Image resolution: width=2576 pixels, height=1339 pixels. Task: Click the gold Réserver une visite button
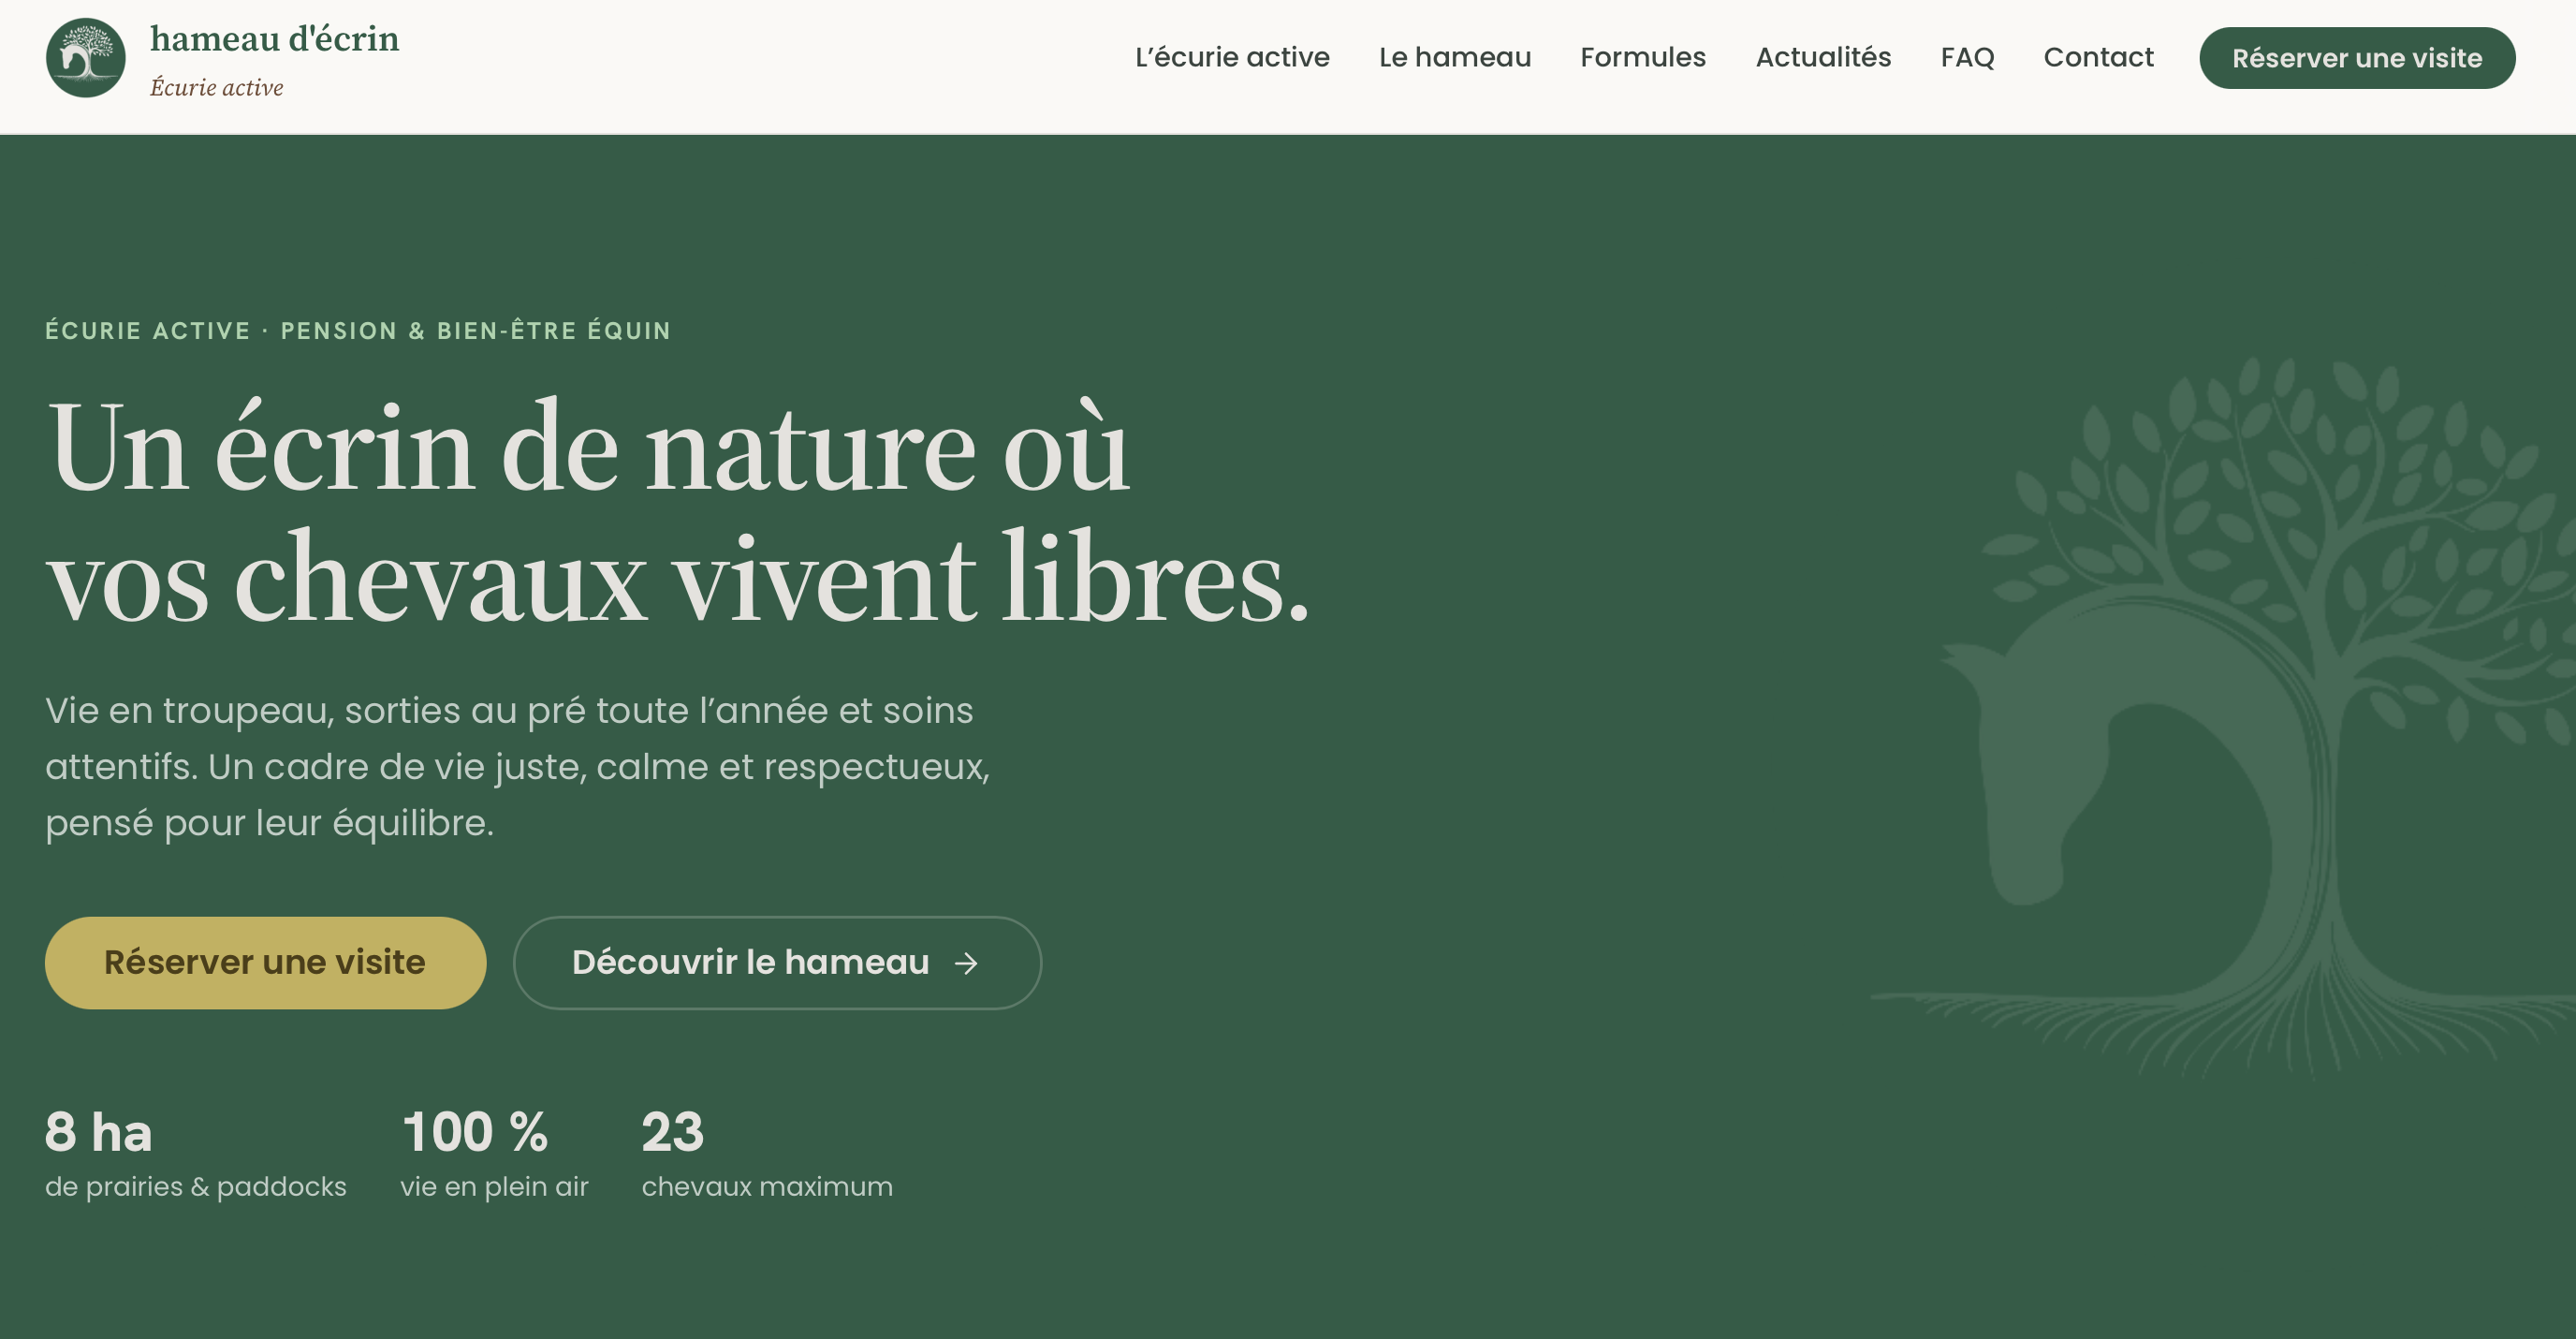click(x=265, y=962)
